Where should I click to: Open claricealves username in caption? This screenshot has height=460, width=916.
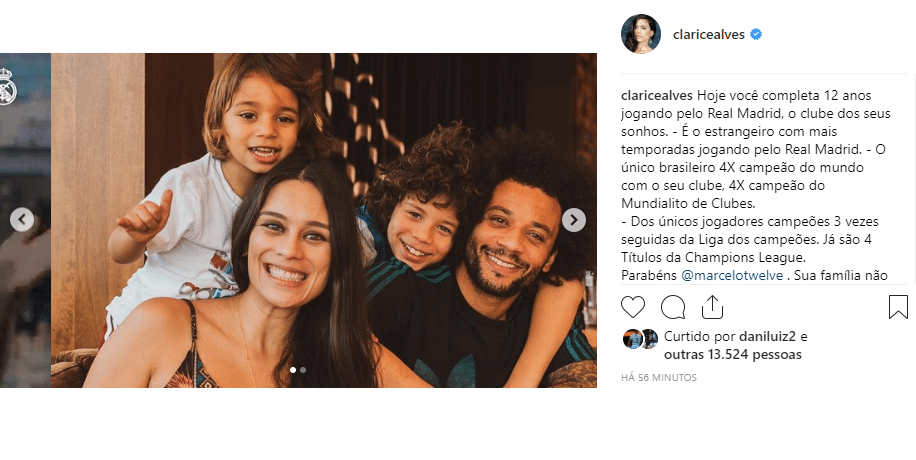[x=657, y=95]
